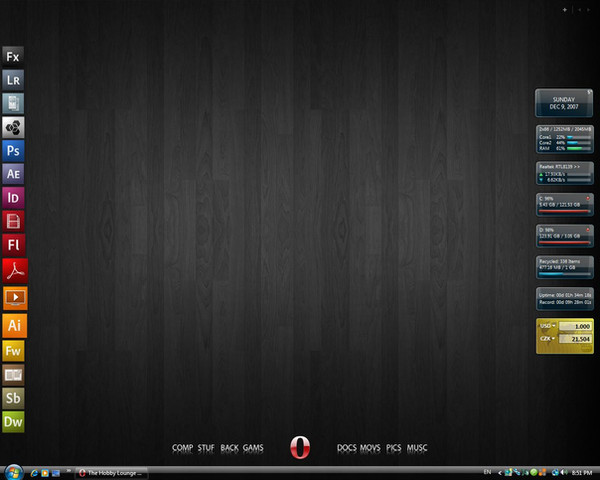Open the STUF shortcut
This screenshot has height=480, width=600.
(206, 448)
